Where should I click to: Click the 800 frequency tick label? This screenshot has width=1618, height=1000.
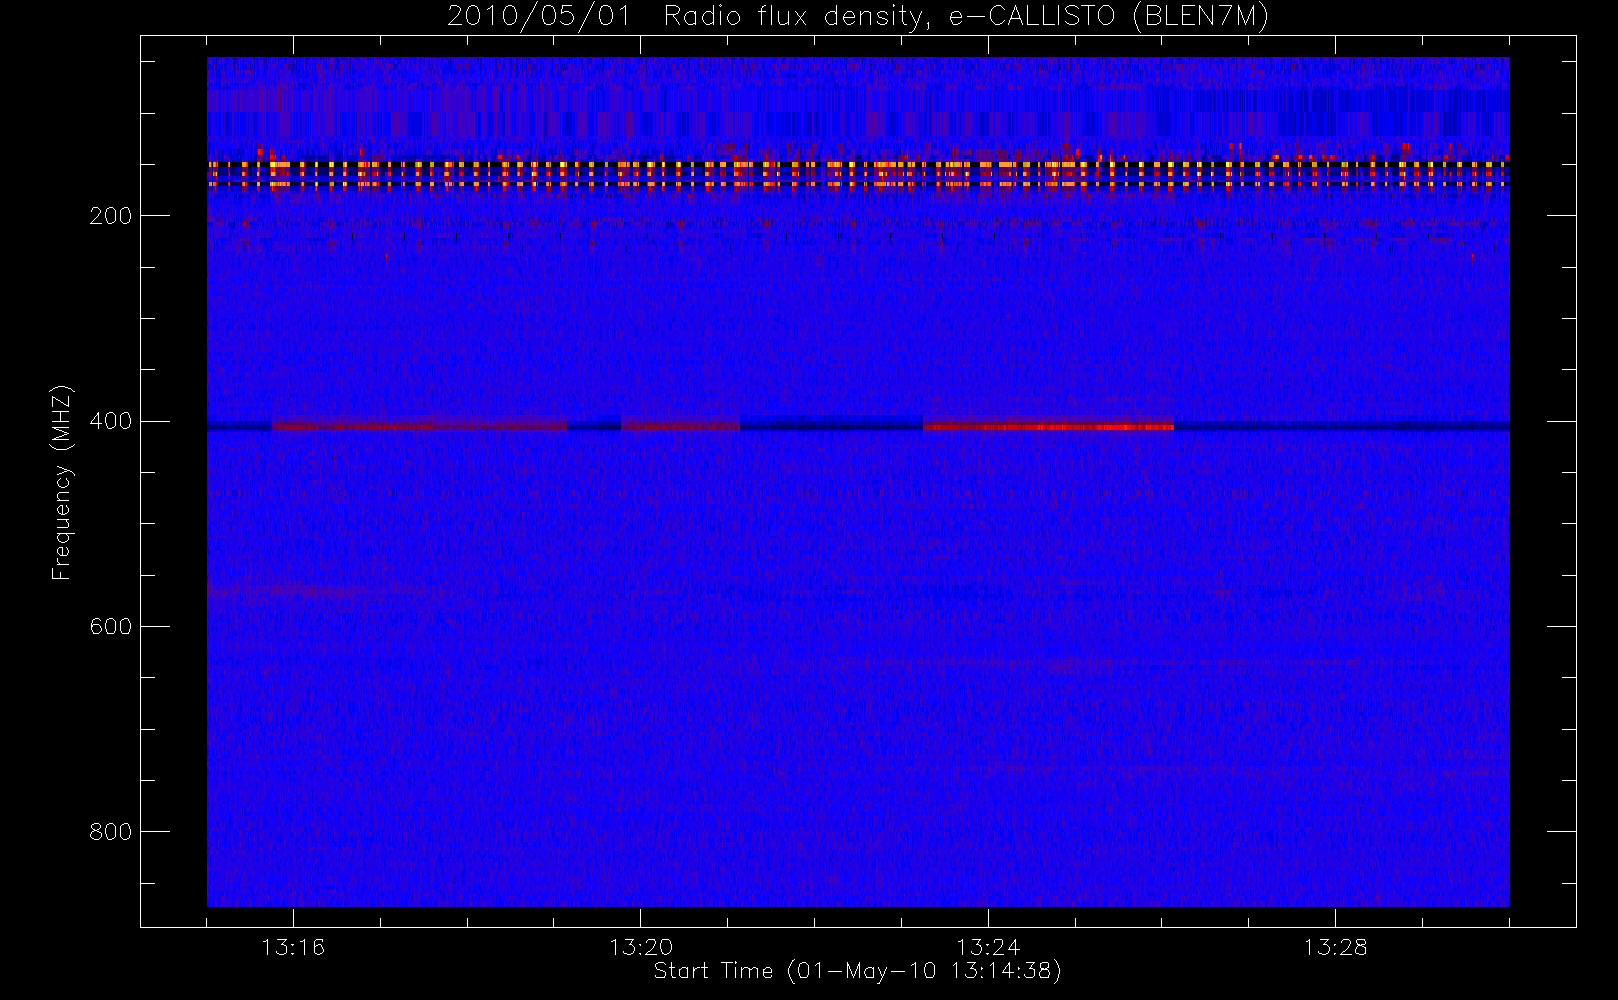[110, 832]
